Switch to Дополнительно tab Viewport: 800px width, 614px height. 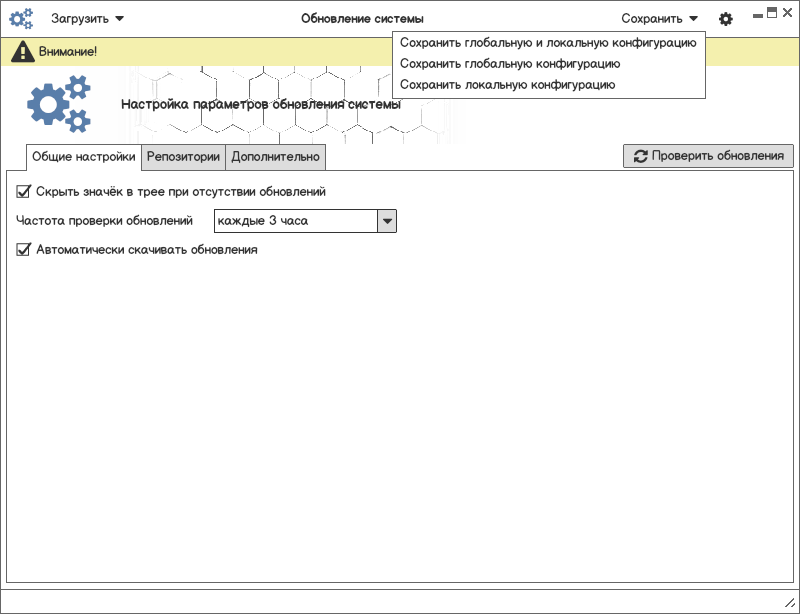click(x=276, y=157)
